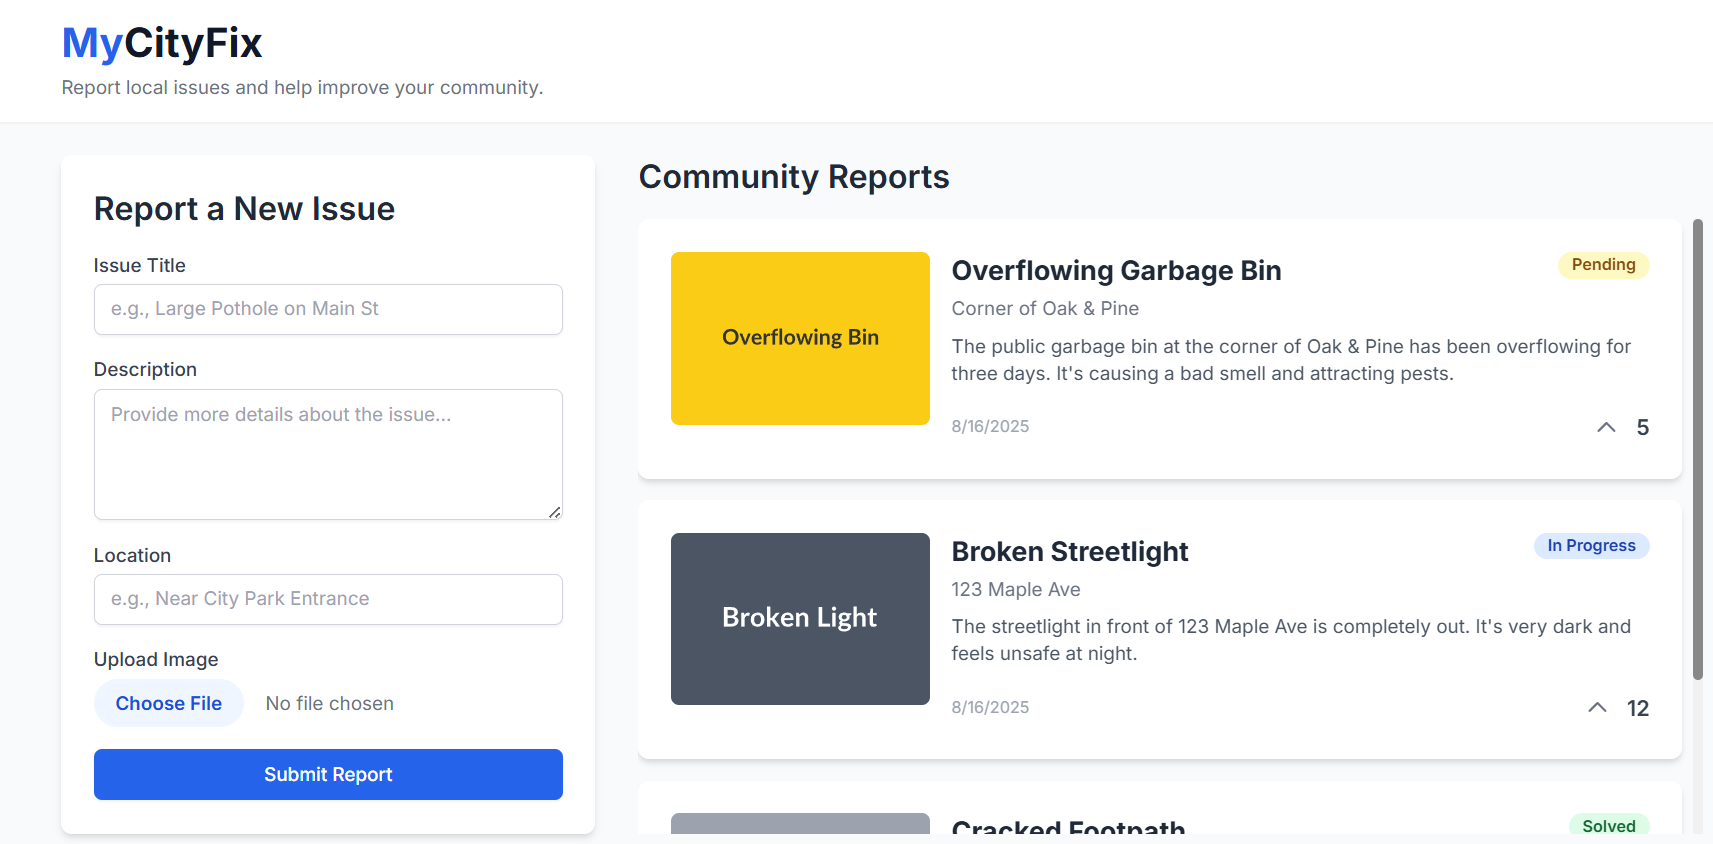This screenshot has height=844, width=1713.
Task: Focus the Description text area
Action: point(328,454)
